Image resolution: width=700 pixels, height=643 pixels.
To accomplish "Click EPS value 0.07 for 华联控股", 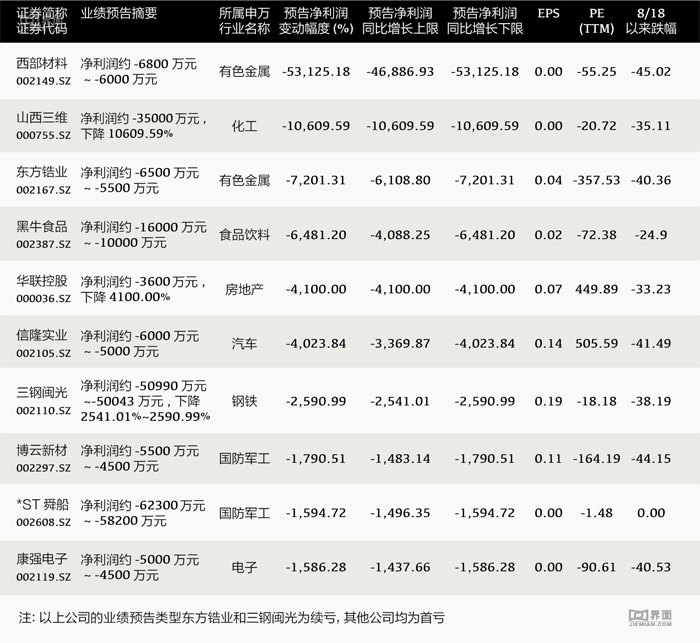I will [548, 289].
